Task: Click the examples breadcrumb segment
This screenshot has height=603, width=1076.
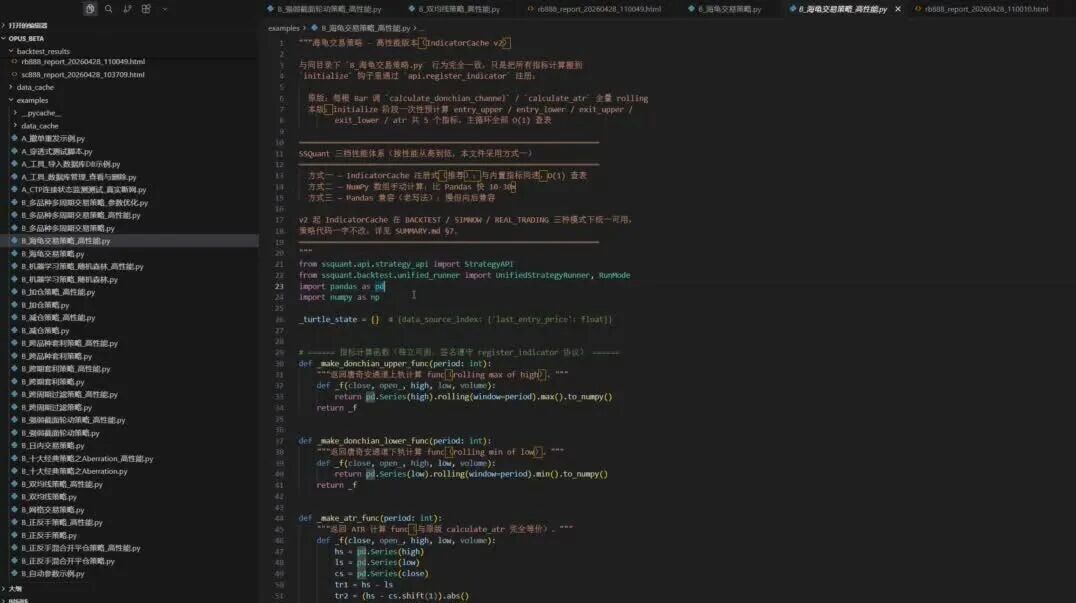Action: (283, 28)
